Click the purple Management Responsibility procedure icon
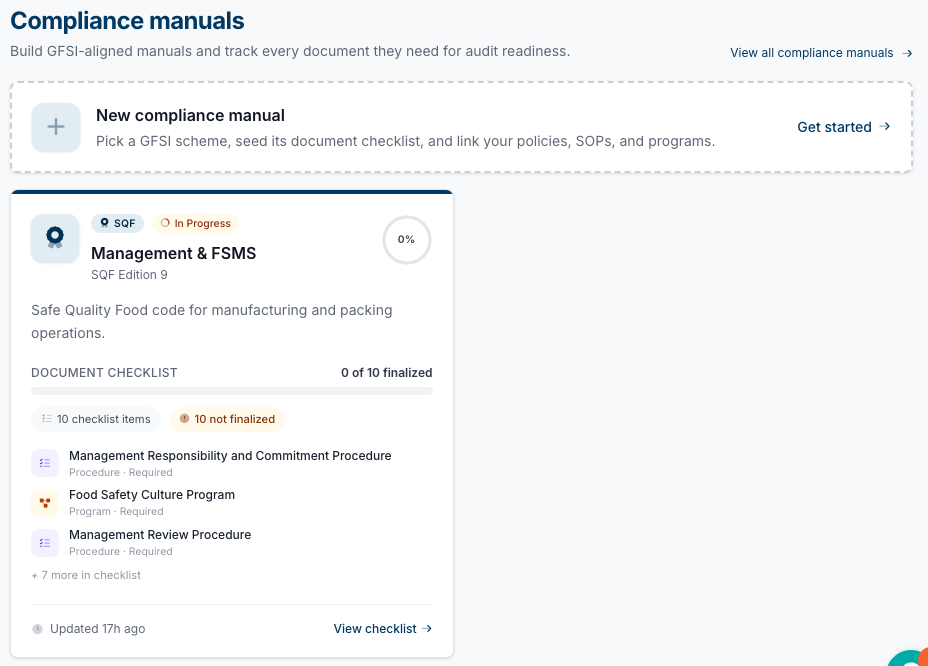 [x=45, y=463]
